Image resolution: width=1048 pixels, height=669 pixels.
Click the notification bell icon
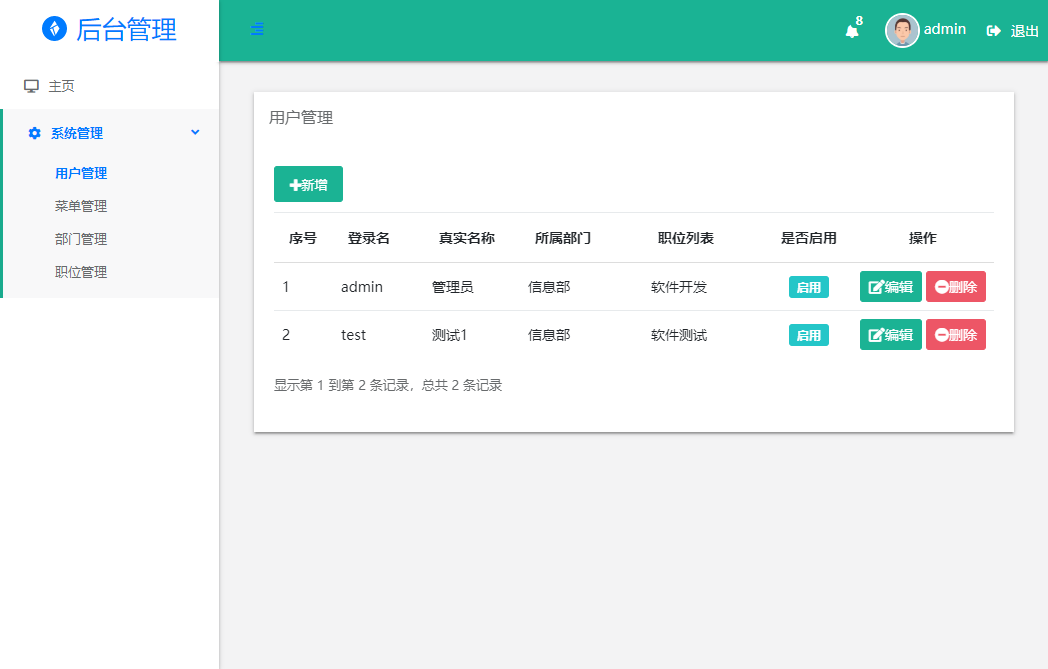tap(852, 31)
